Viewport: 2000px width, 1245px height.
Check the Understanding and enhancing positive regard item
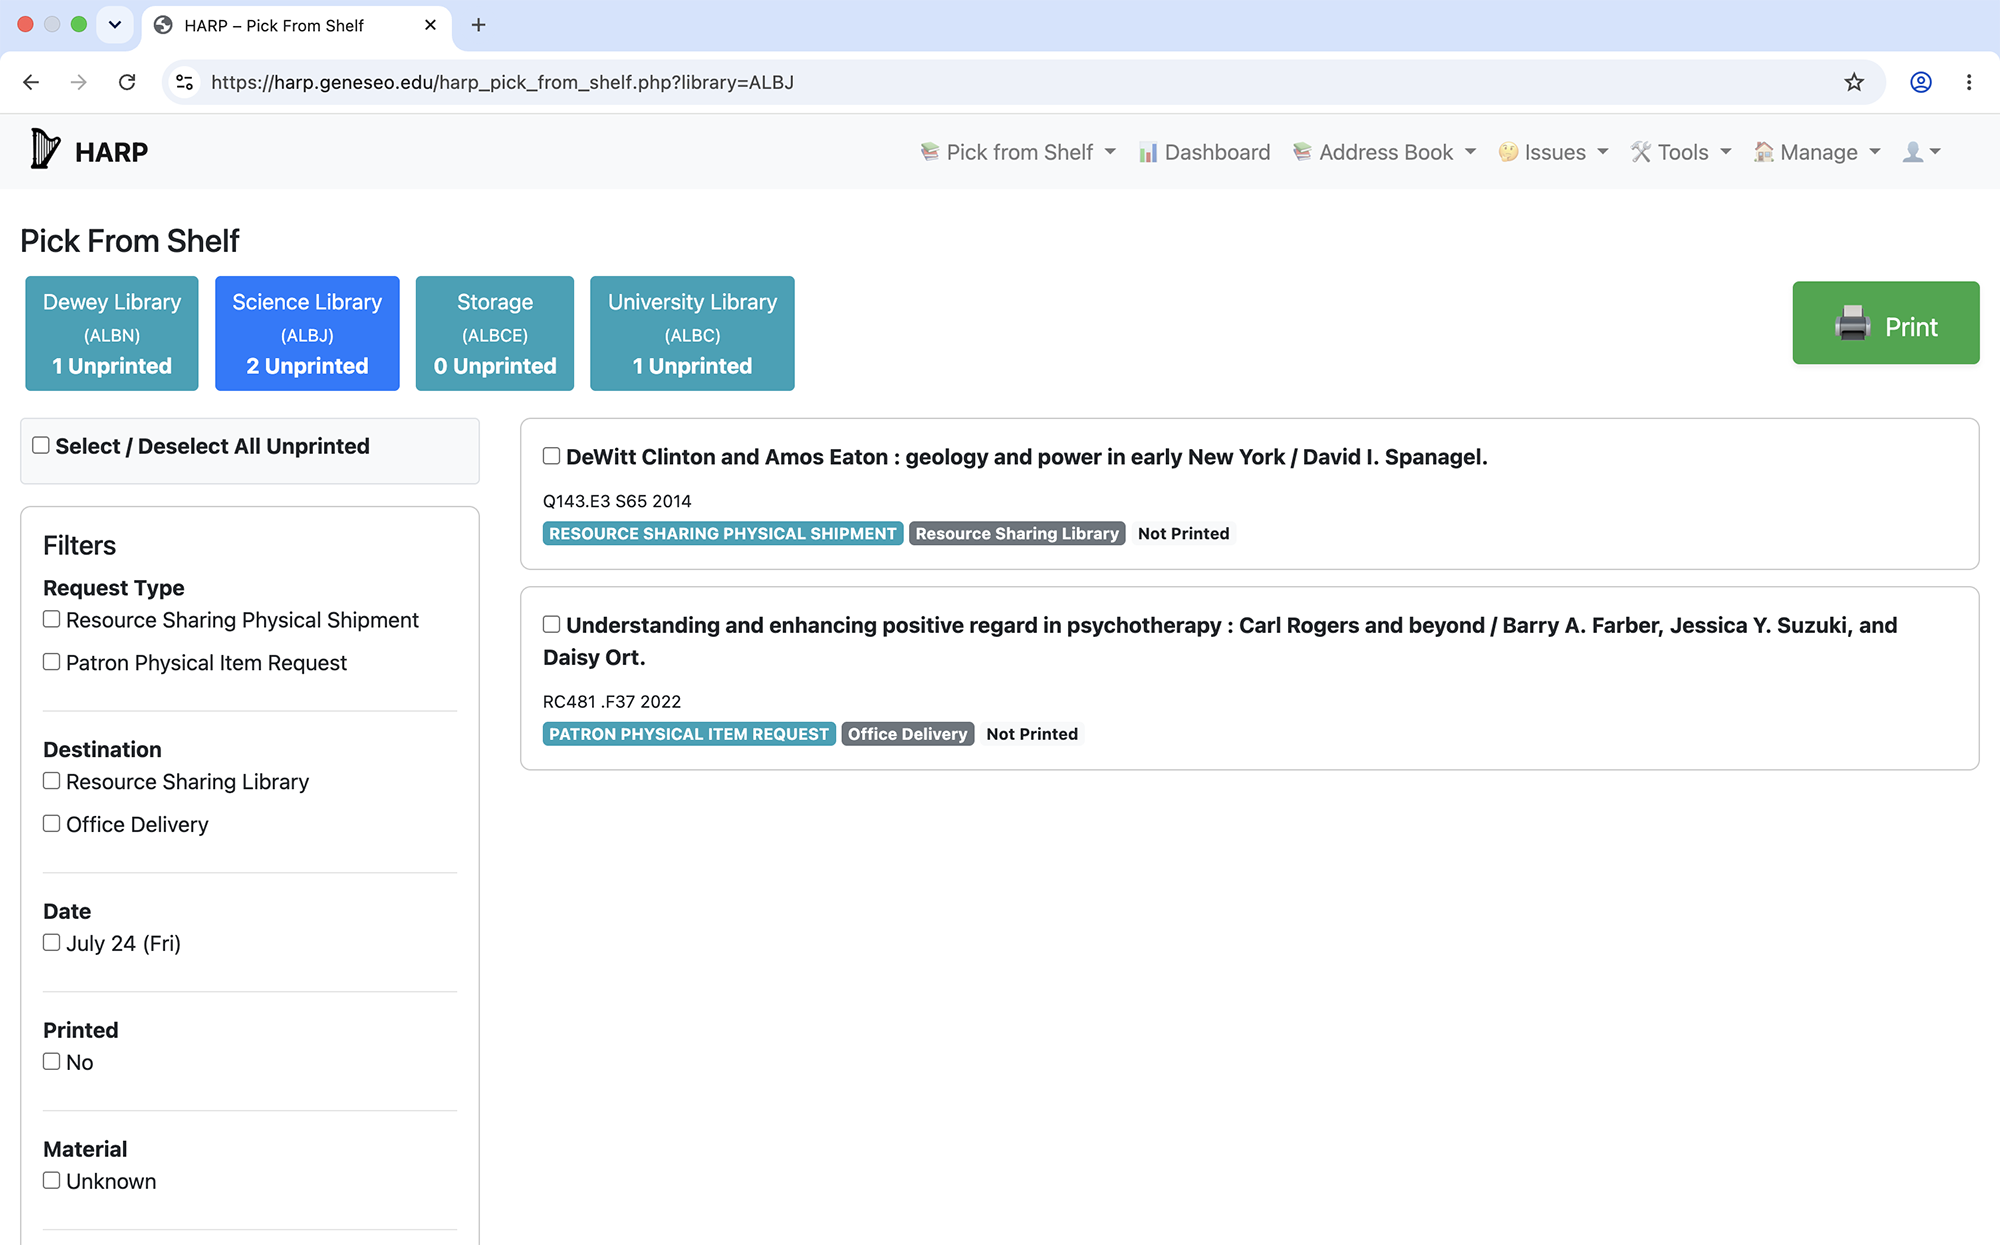point(551,624)
